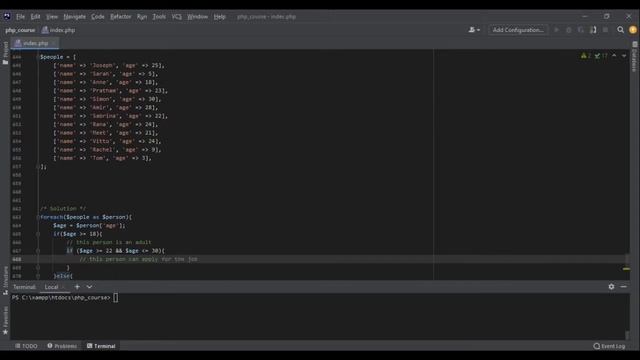Click the Add Configuration button

pos(518,30)
